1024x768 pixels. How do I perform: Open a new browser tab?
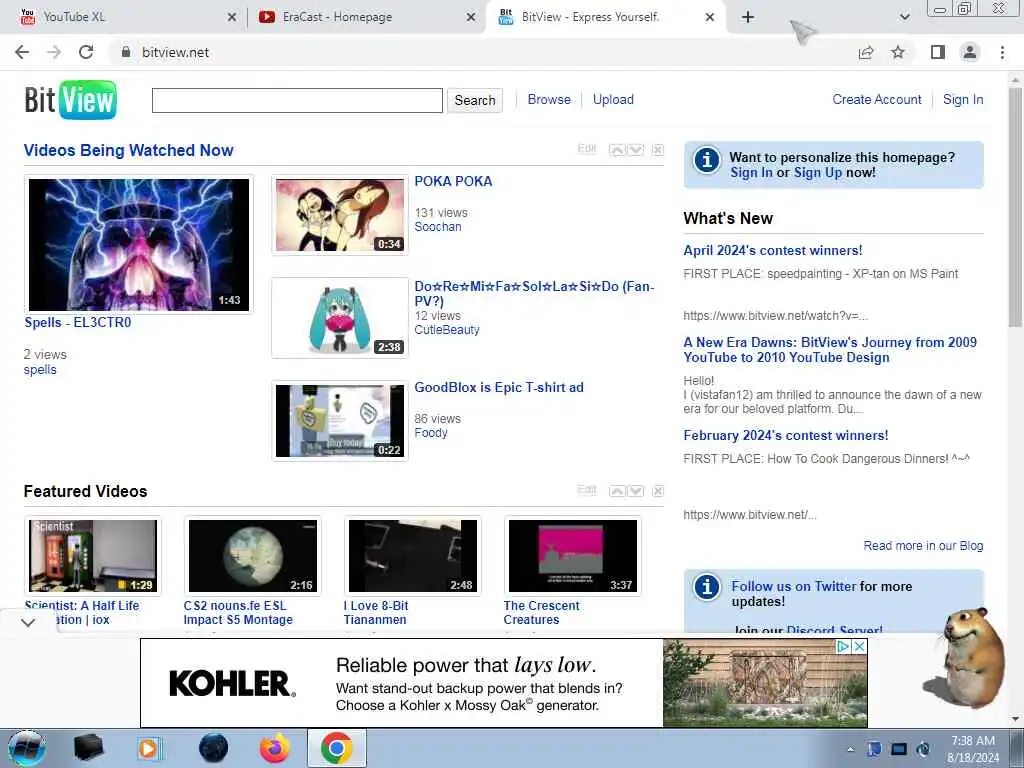pyautogui.click(x=748, y=17)
